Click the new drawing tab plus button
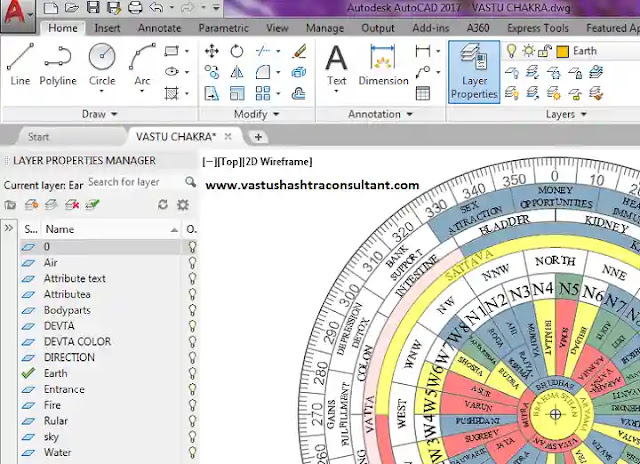This screenshot has height=464, width=640. [258, 137]
